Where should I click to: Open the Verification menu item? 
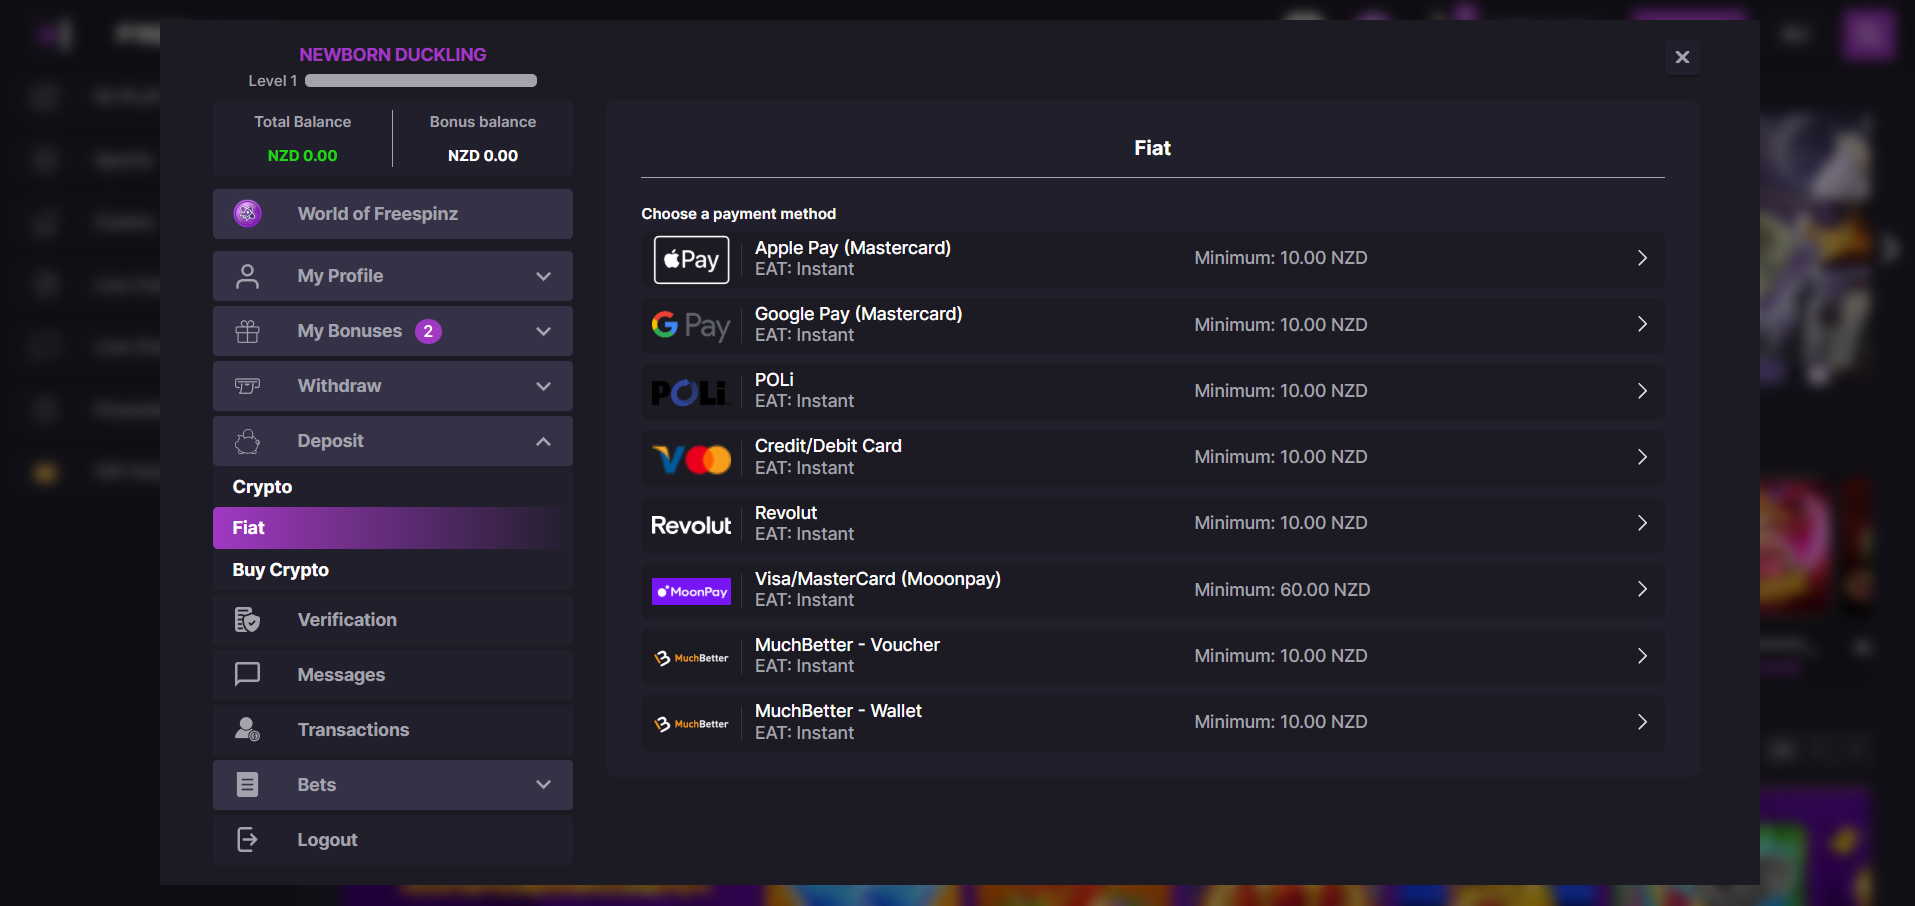coord(393,620)
